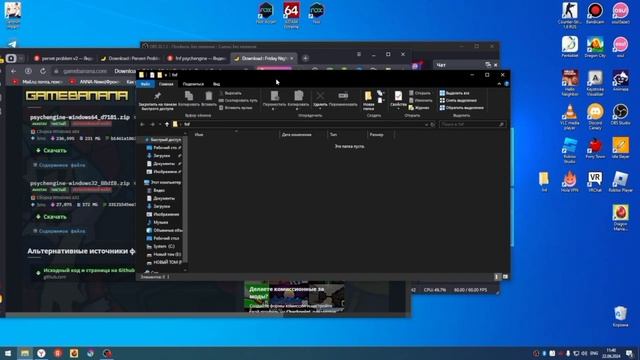
Task: Click Select all (Выделить все) in ribbon
Action: (x=454, y=93)
